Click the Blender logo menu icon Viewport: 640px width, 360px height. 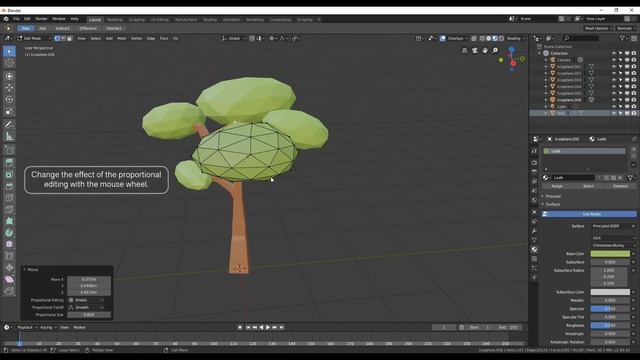[6, 19]
